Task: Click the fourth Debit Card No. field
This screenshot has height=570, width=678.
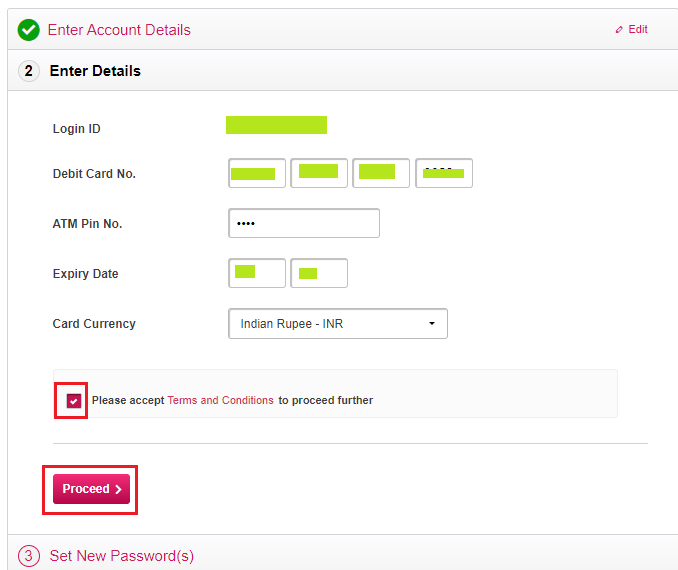Action: click(444, 173)
